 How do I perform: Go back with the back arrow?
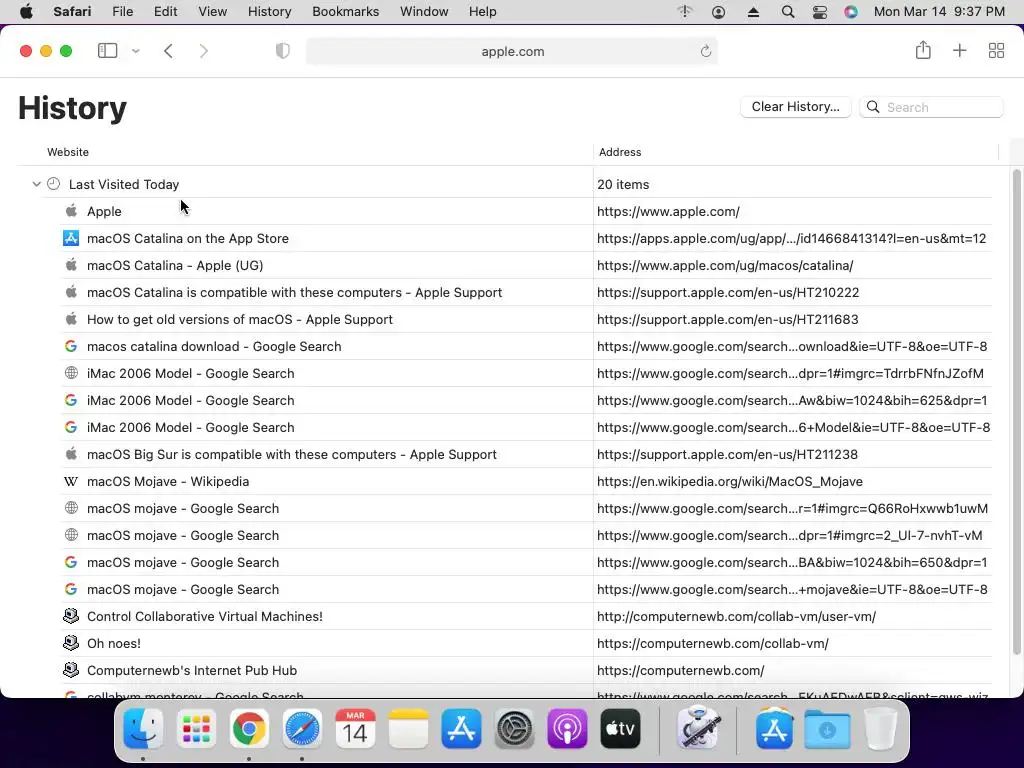[x=168, y=51]
